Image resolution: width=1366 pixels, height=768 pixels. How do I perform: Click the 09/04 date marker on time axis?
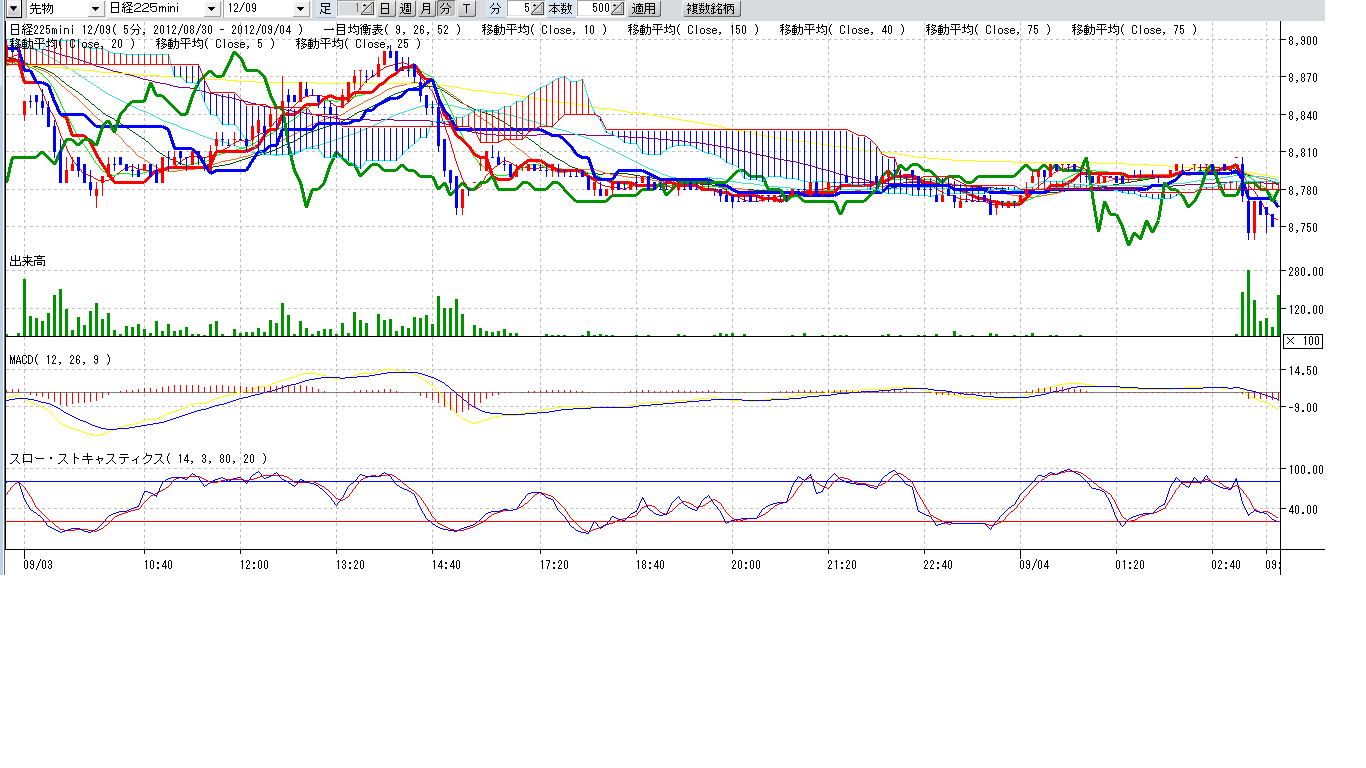1032,565
